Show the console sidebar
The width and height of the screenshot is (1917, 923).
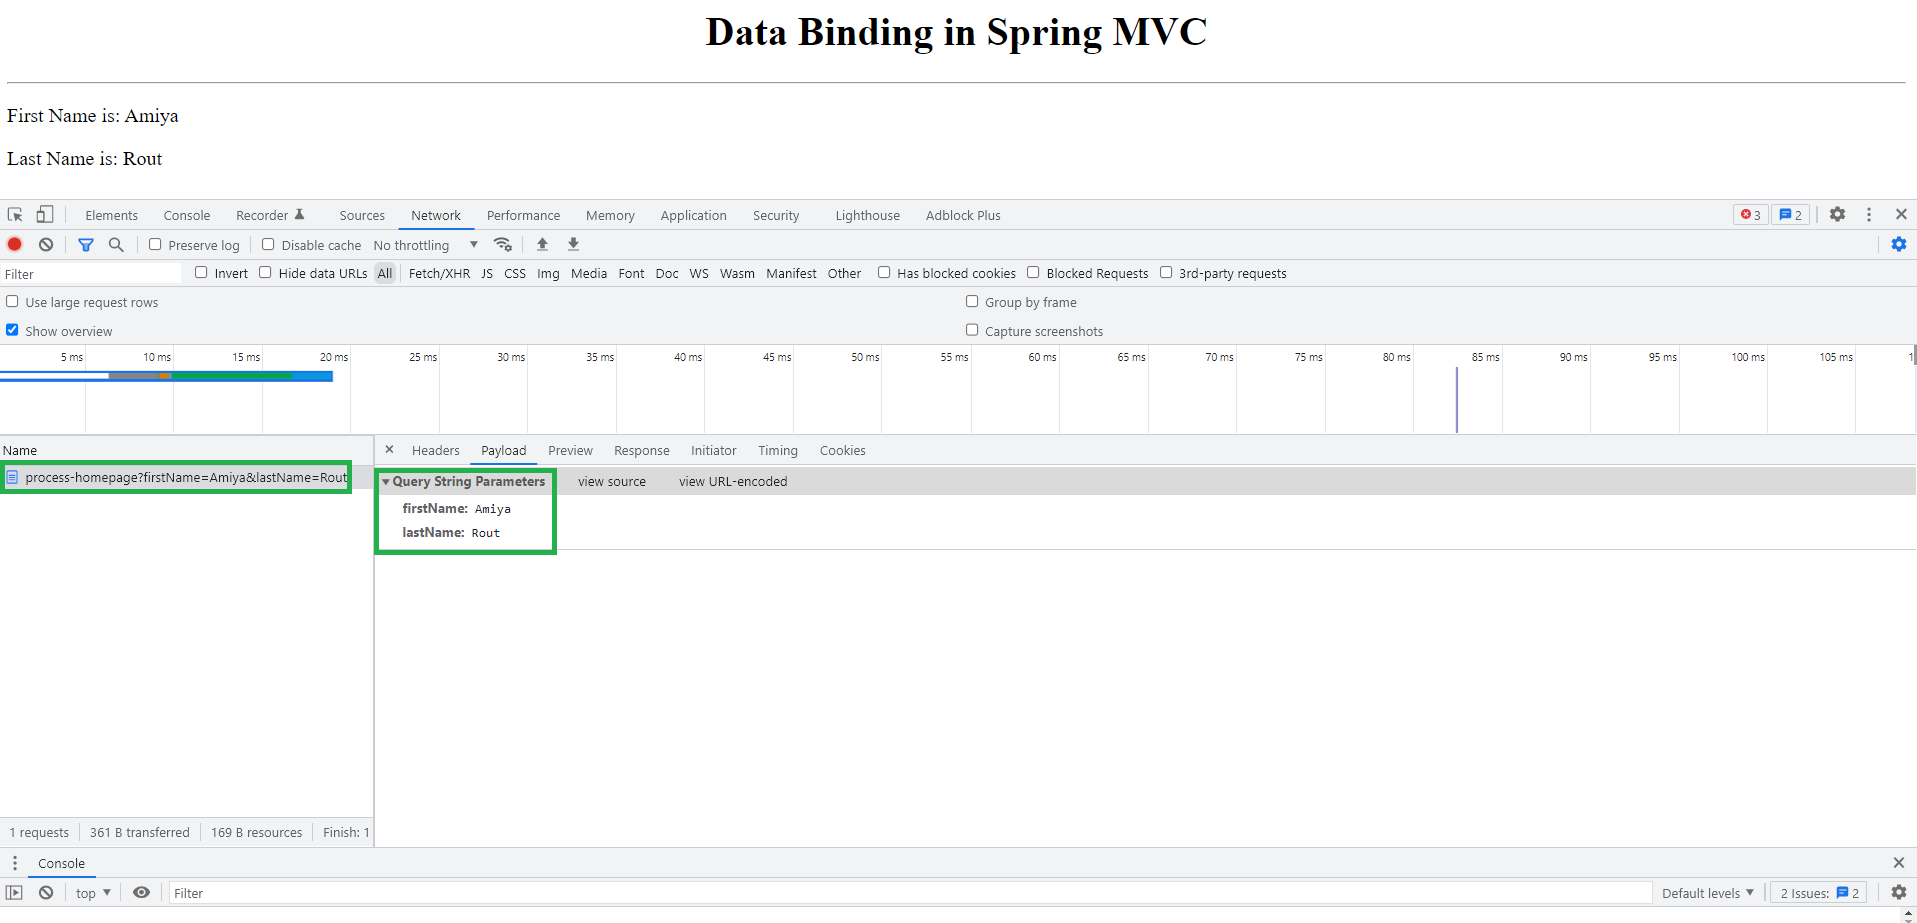[15, 892]
